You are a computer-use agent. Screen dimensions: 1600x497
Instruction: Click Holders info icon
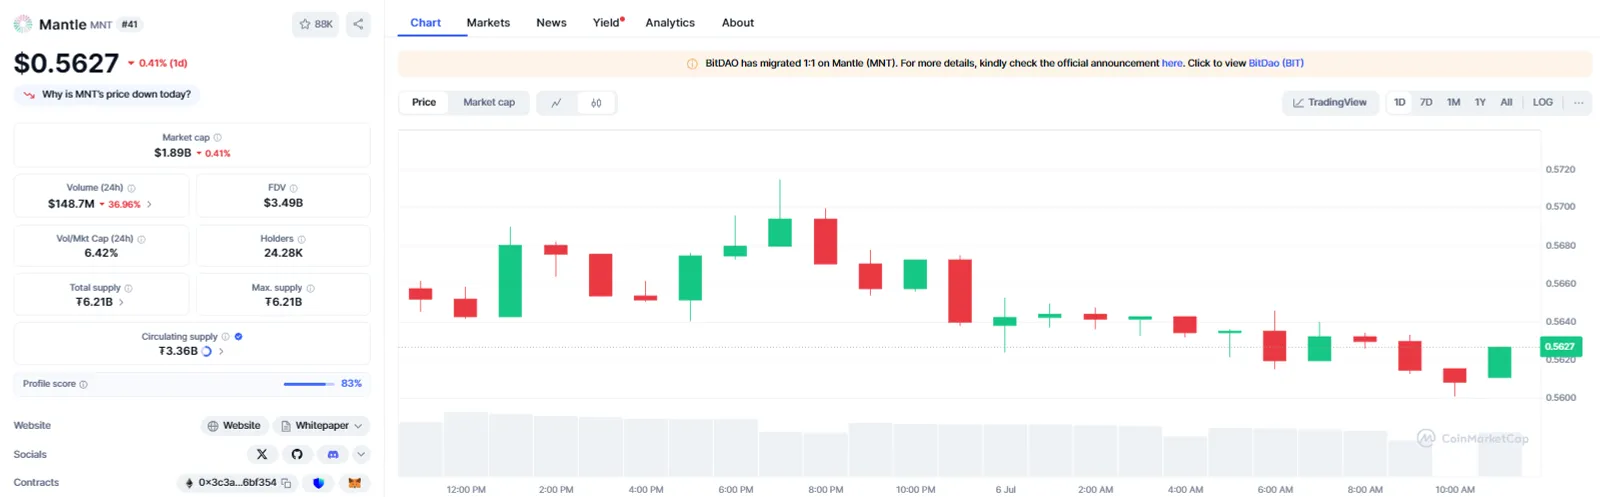click(301, 239)
